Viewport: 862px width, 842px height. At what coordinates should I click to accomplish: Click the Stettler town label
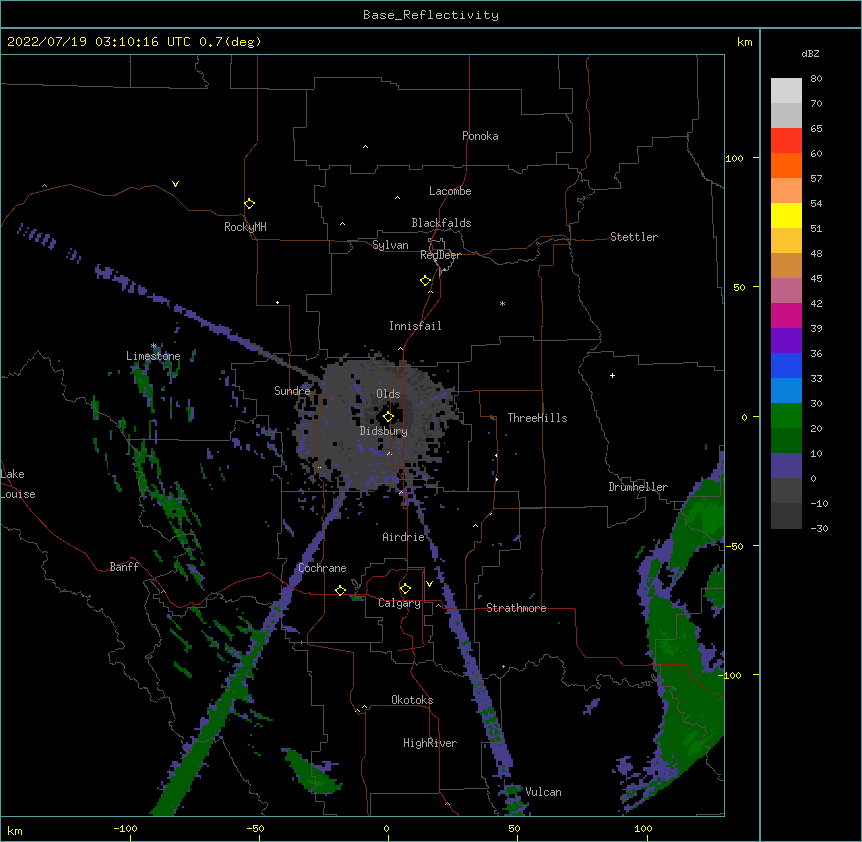[634, 237]
